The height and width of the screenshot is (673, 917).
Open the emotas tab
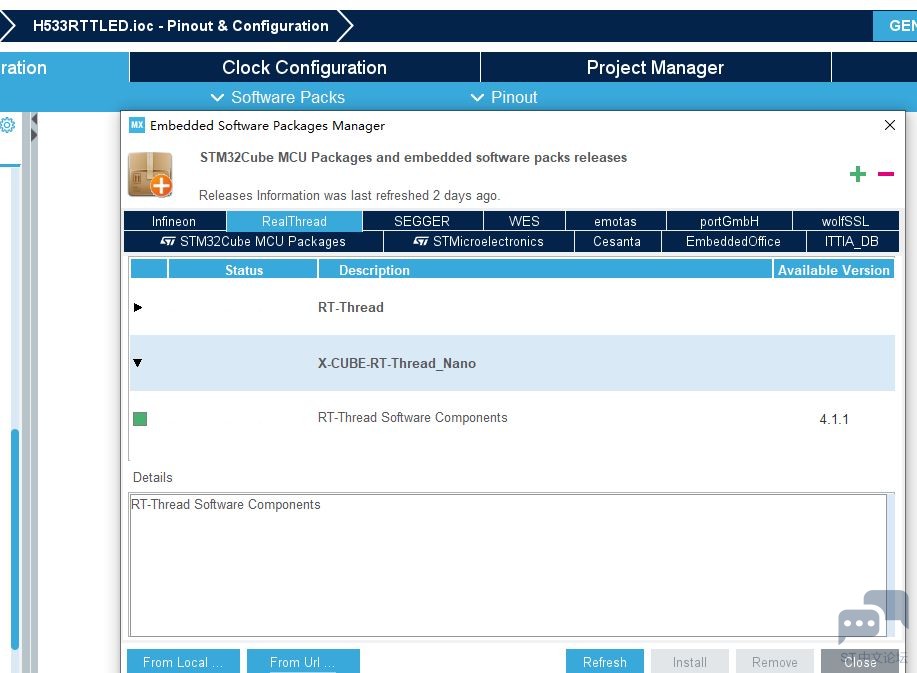[615, 221]
